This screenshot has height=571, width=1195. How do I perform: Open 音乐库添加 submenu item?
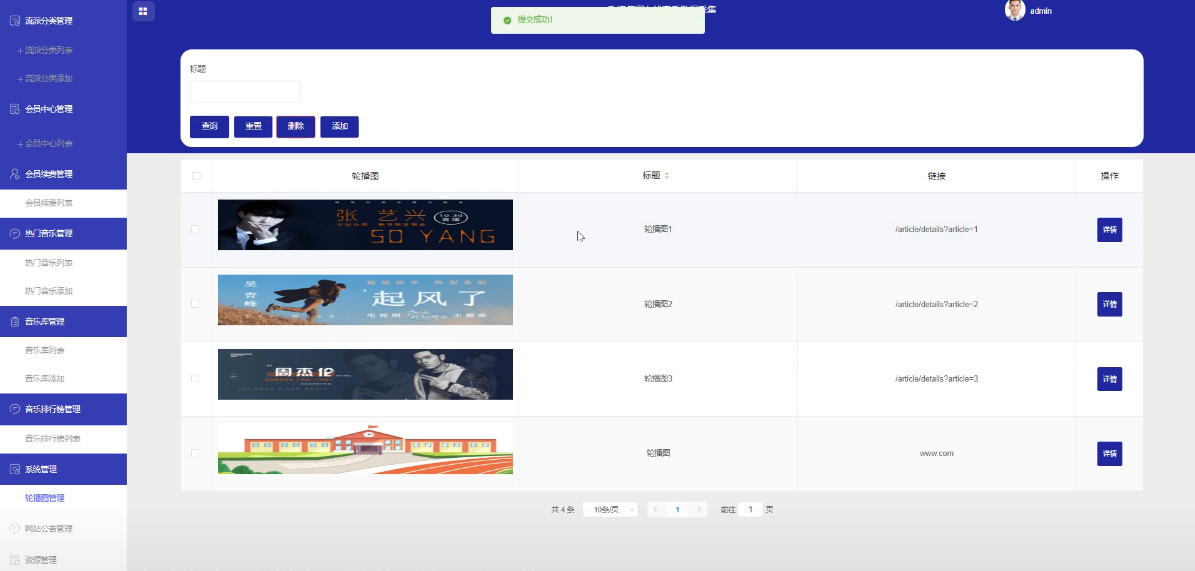44,379
